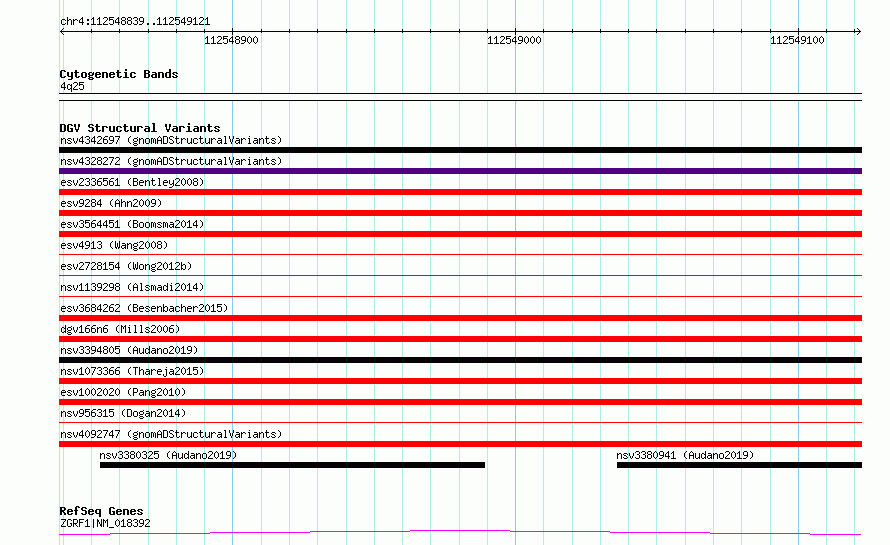Click the ruler's left arrow end

[x=62, y=31]
